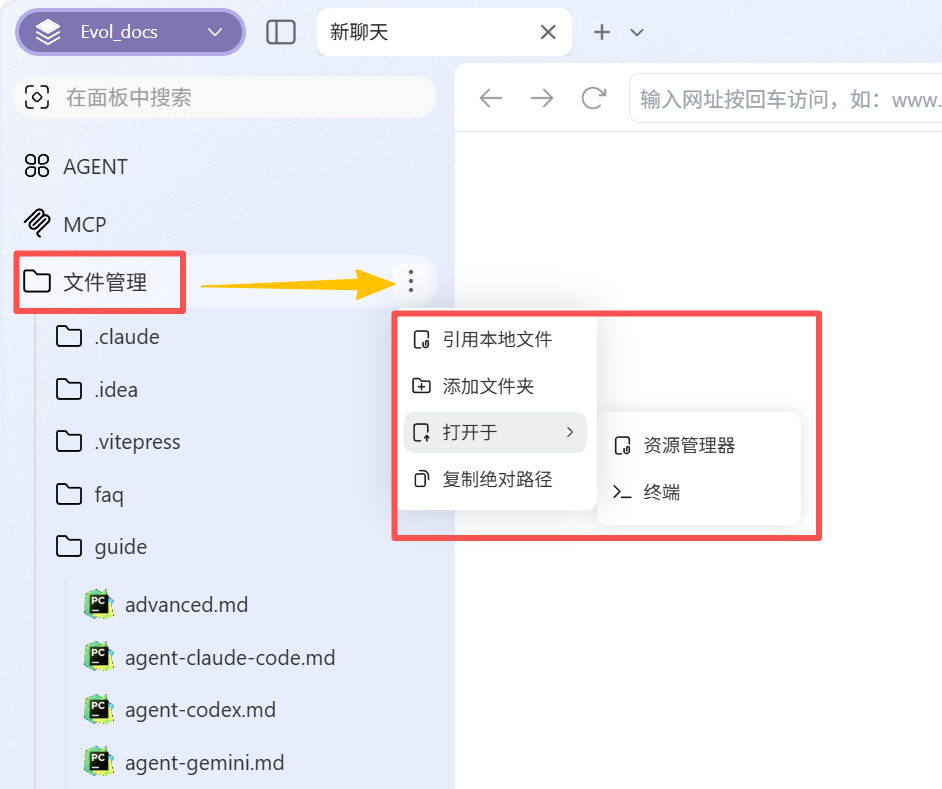The height and width of the screenshot is (789, 942).
Task: Open in 终端 from submenu
Action: 661,492
